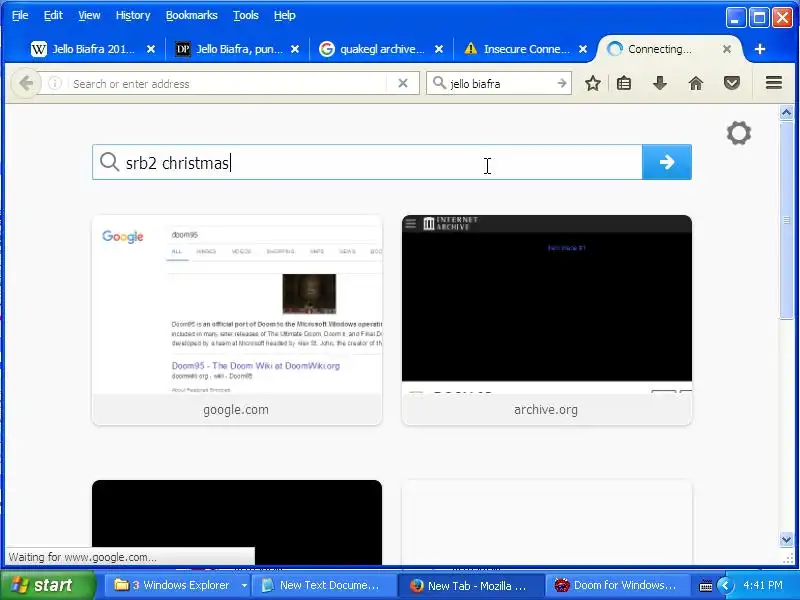Open the hamburger menu button
This screenshot has height=600, width=800.
773,83
